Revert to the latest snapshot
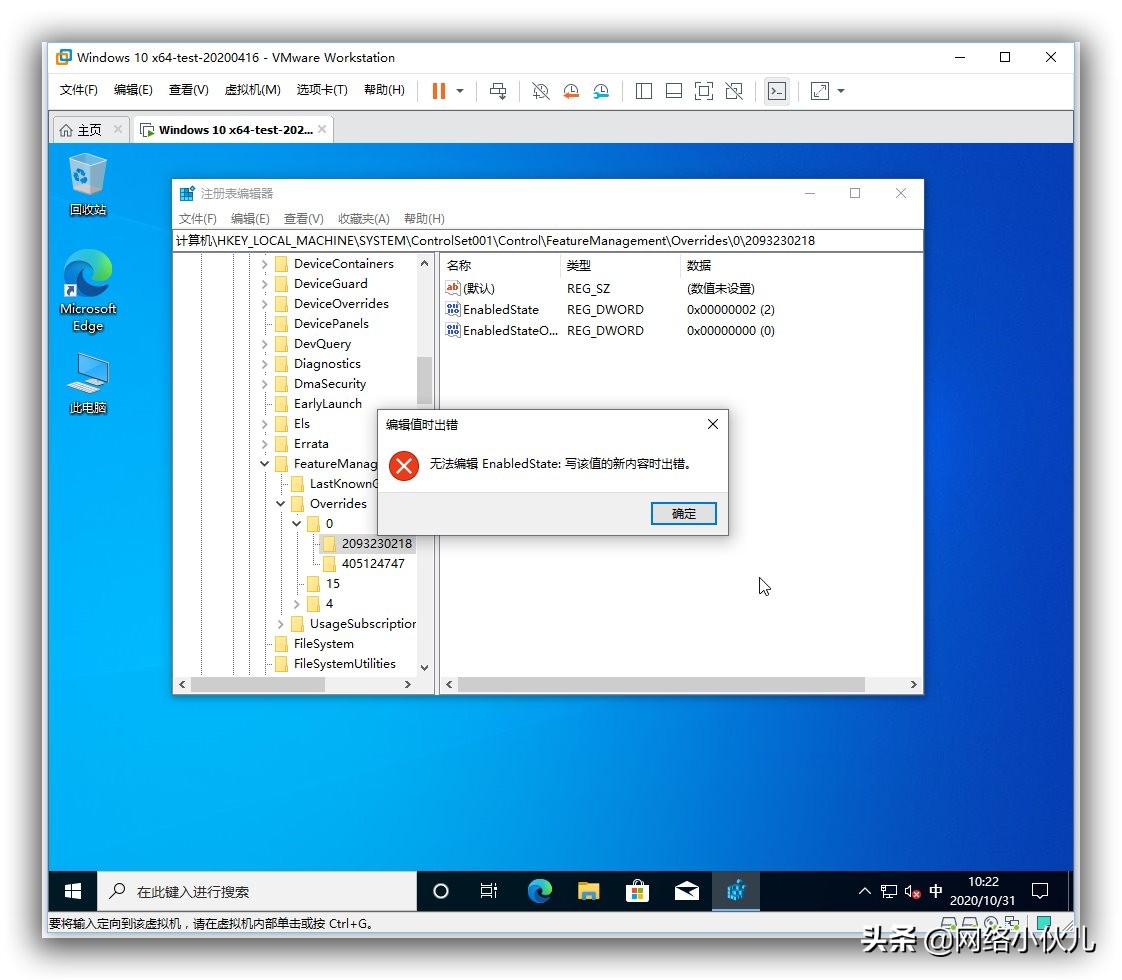The image size is (1122, 980). click(571, 91)
